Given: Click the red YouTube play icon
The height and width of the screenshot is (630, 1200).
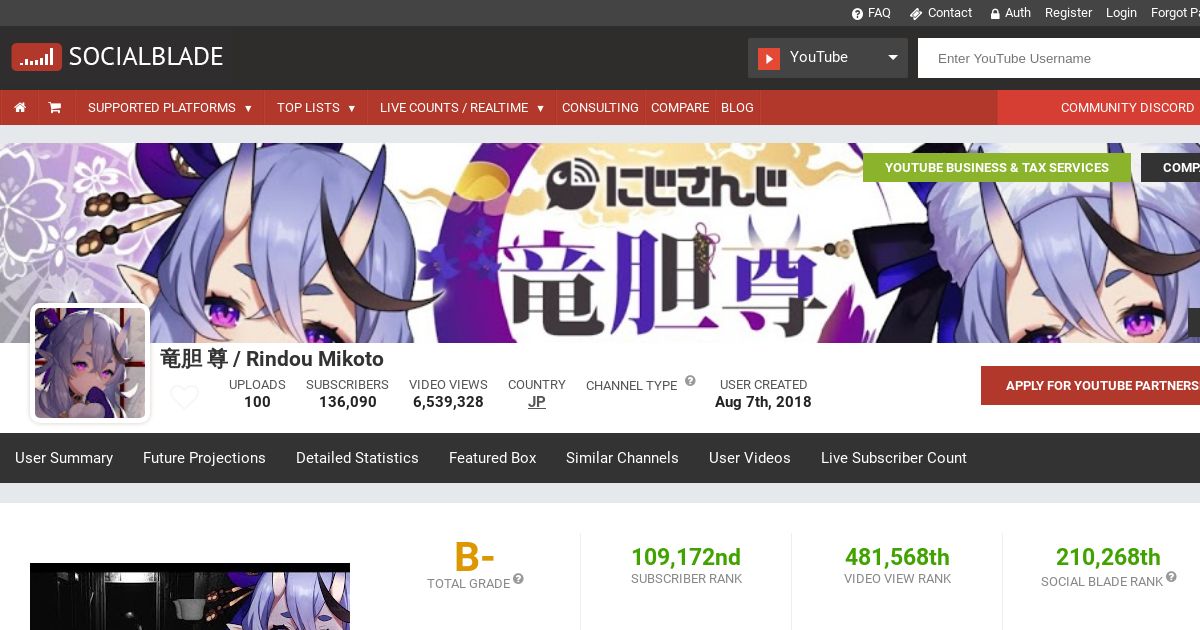Looking at the screenshot, I should point(768,58).
